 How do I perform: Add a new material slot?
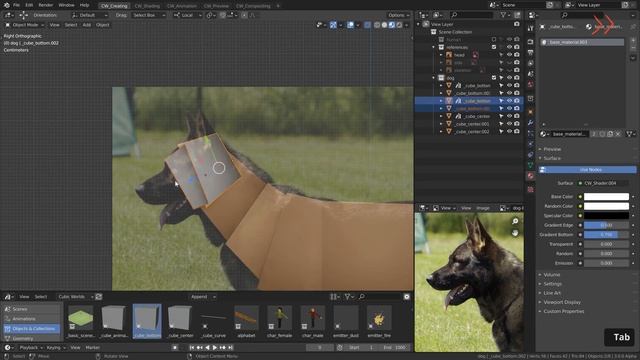coord(633,40)
